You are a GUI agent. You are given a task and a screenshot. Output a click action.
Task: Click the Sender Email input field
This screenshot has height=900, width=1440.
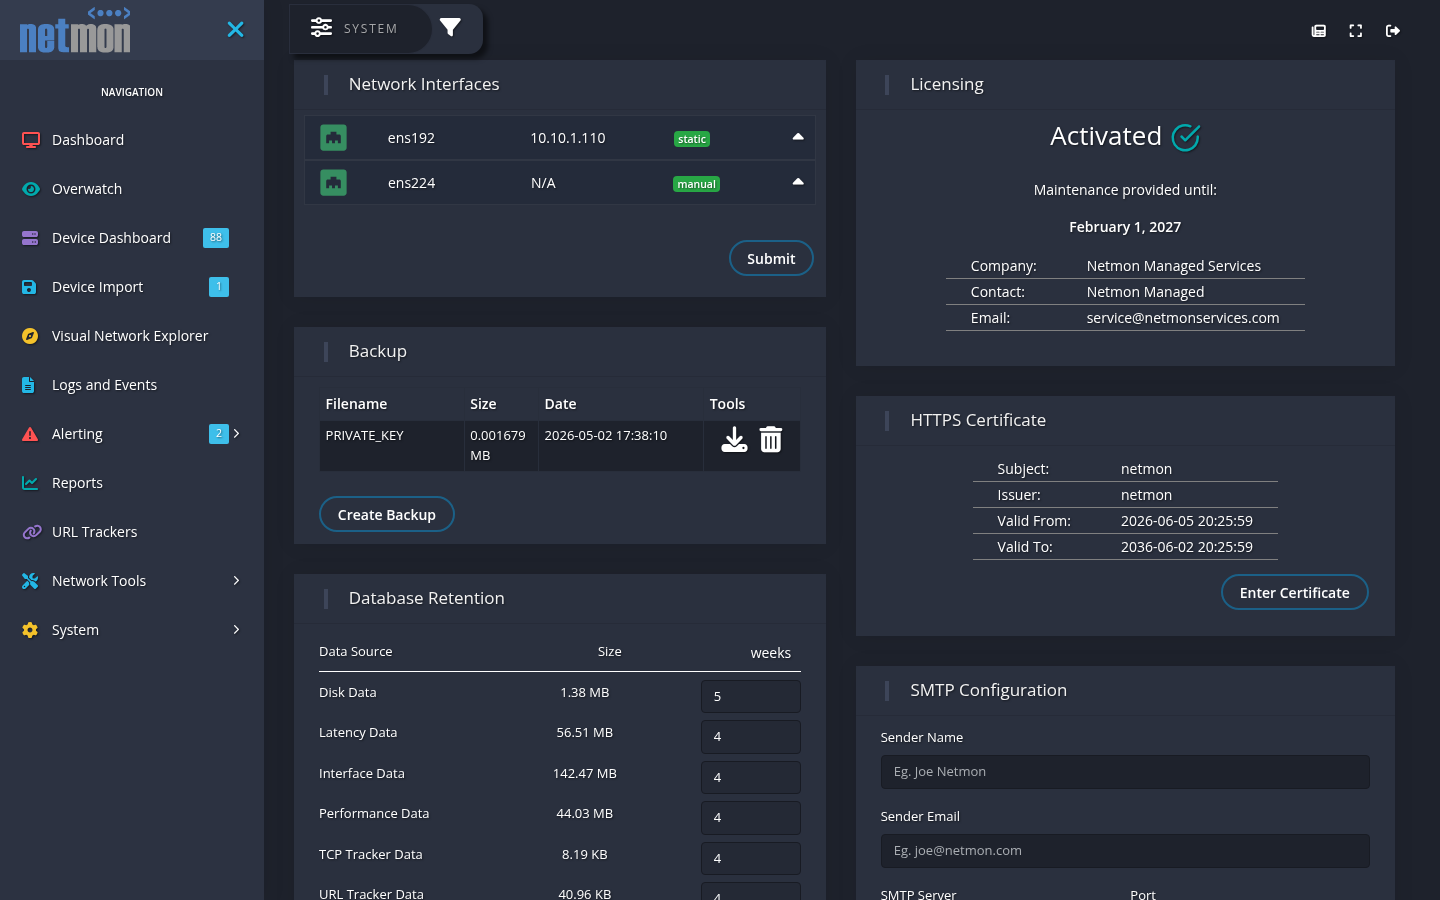point(1125,851)
